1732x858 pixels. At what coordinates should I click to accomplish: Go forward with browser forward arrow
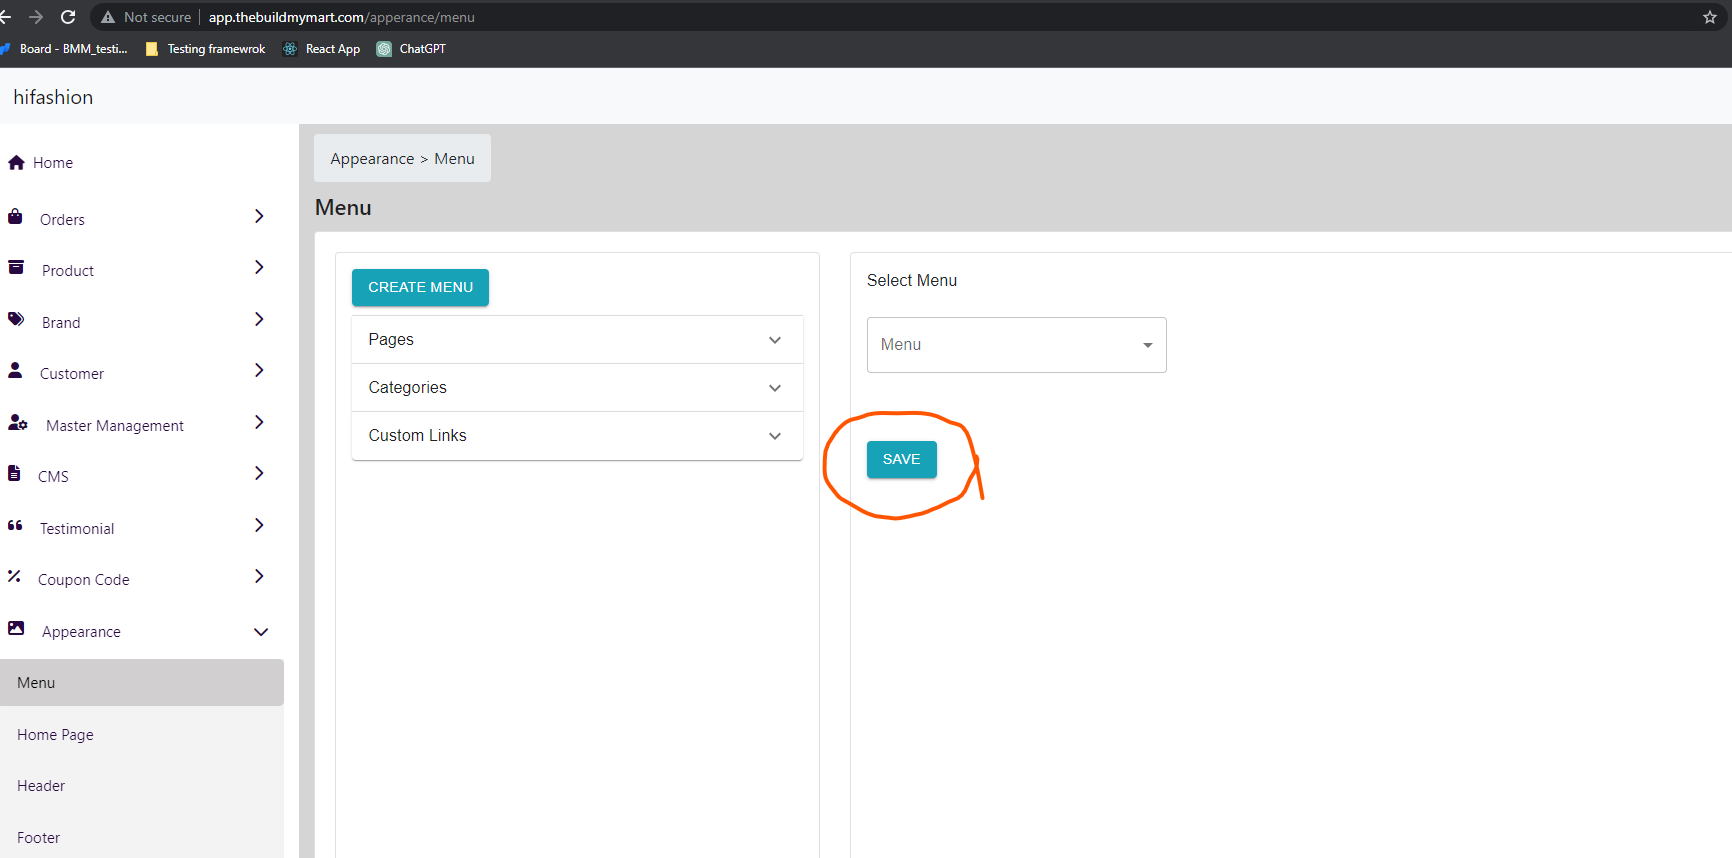pos(36,17)
